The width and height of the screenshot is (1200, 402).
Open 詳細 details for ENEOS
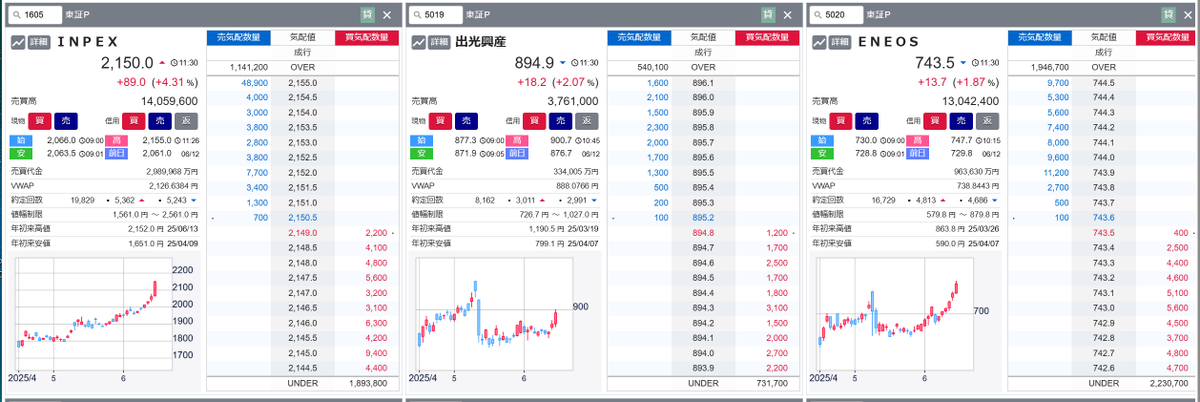[x=840, y=43]
